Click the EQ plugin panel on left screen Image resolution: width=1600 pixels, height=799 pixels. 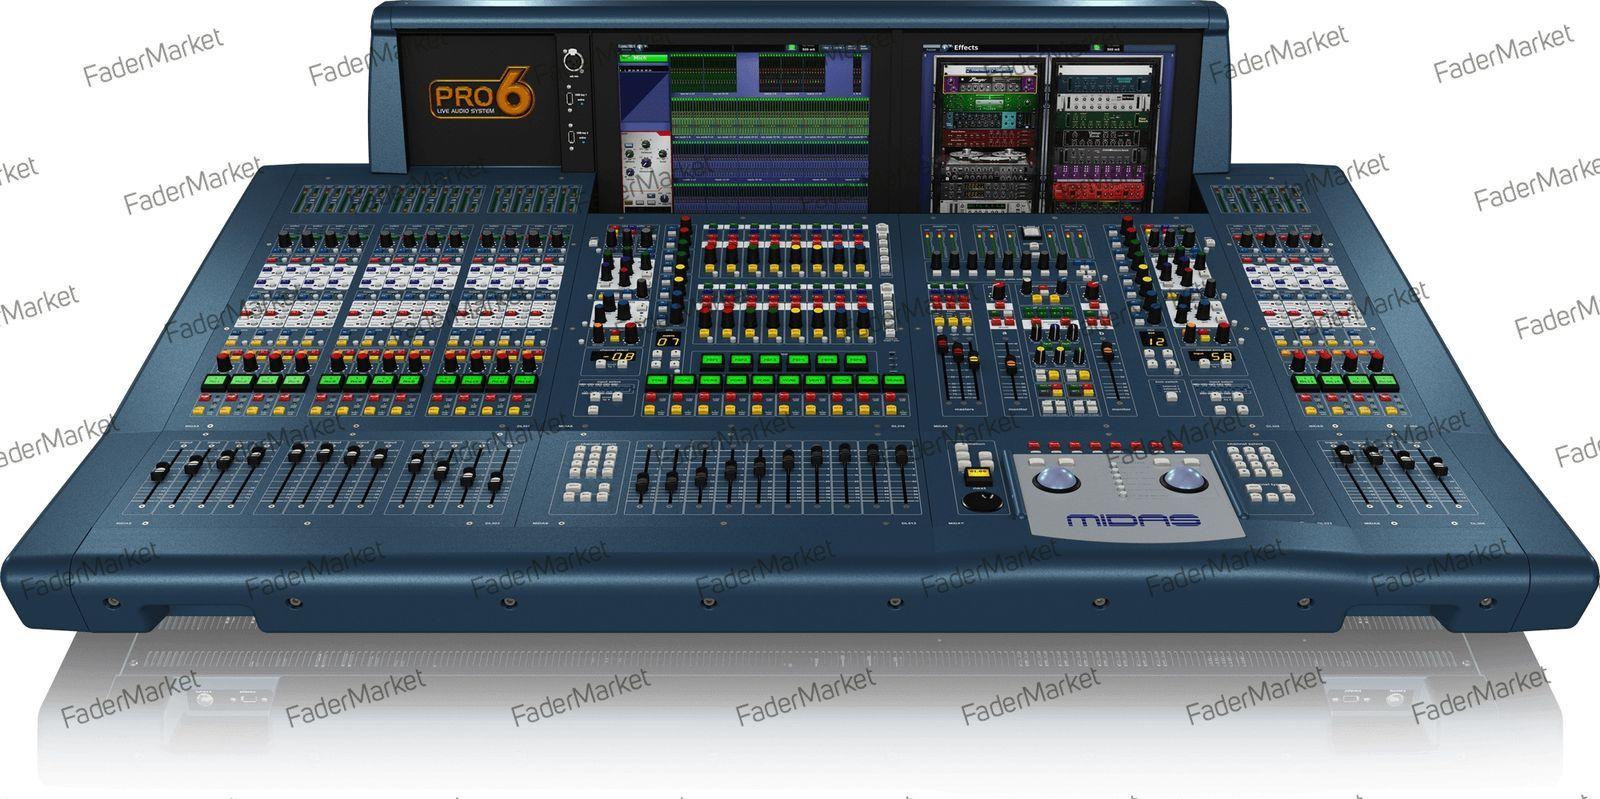(644, 172)
